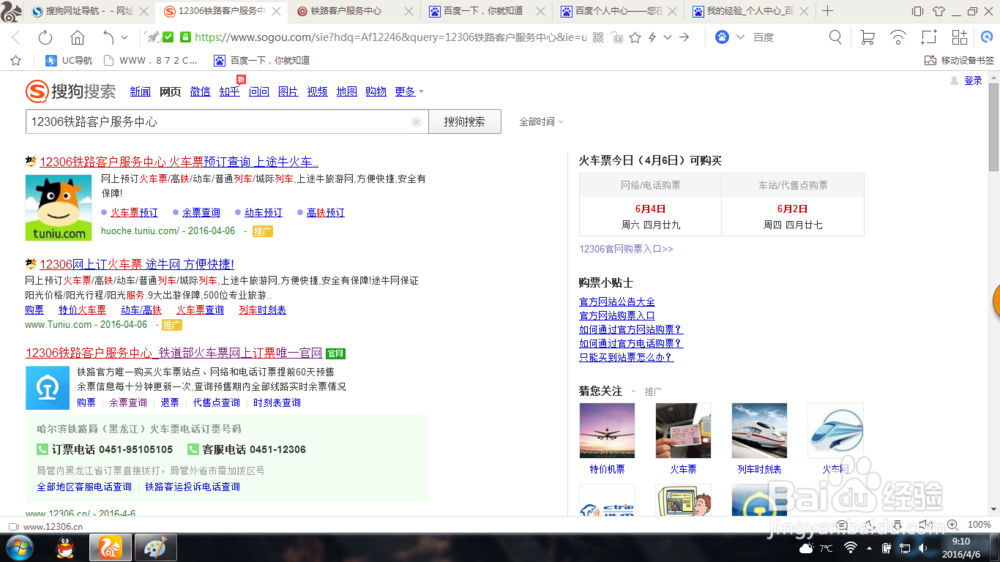Select 图片 search category
Viewport: 1000px width, 562px height.
click(x=288, y=92)
